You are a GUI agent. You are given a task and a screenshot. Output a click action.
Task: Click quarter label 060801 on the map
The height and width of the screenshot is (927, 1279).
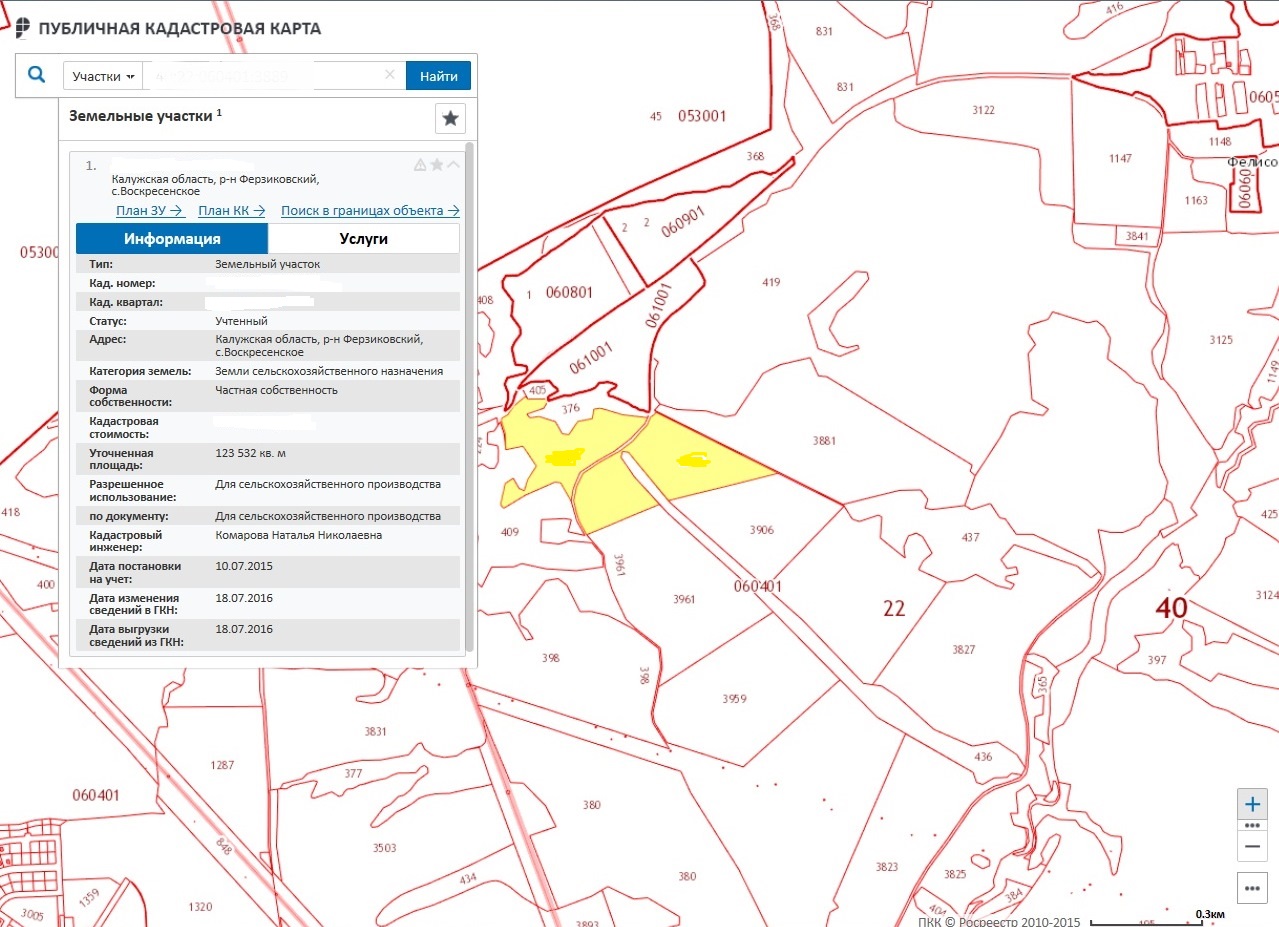[569, 293]
